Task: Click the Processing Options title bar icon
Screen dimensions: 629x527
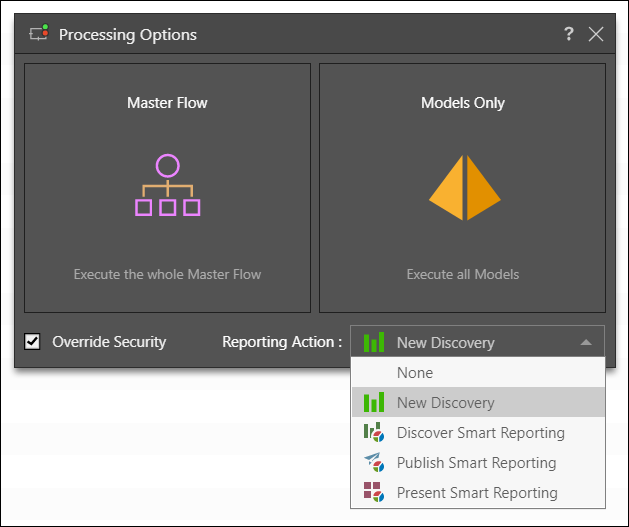Action: (x=39, y=34)
